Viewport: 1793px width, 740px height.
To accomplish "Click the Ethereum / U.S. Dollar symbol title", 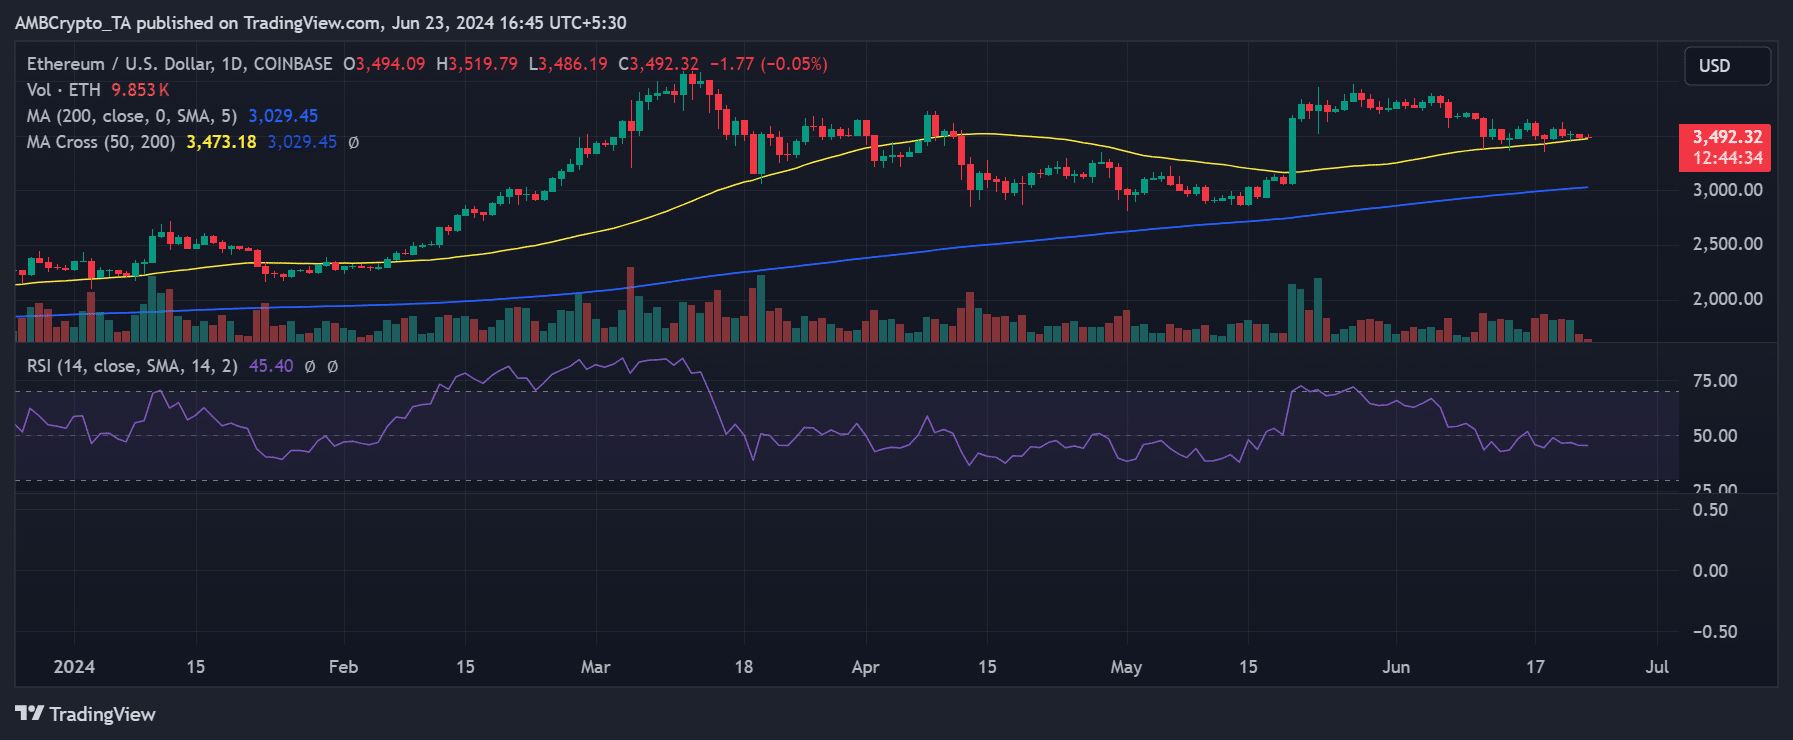I will click(179, 64).
